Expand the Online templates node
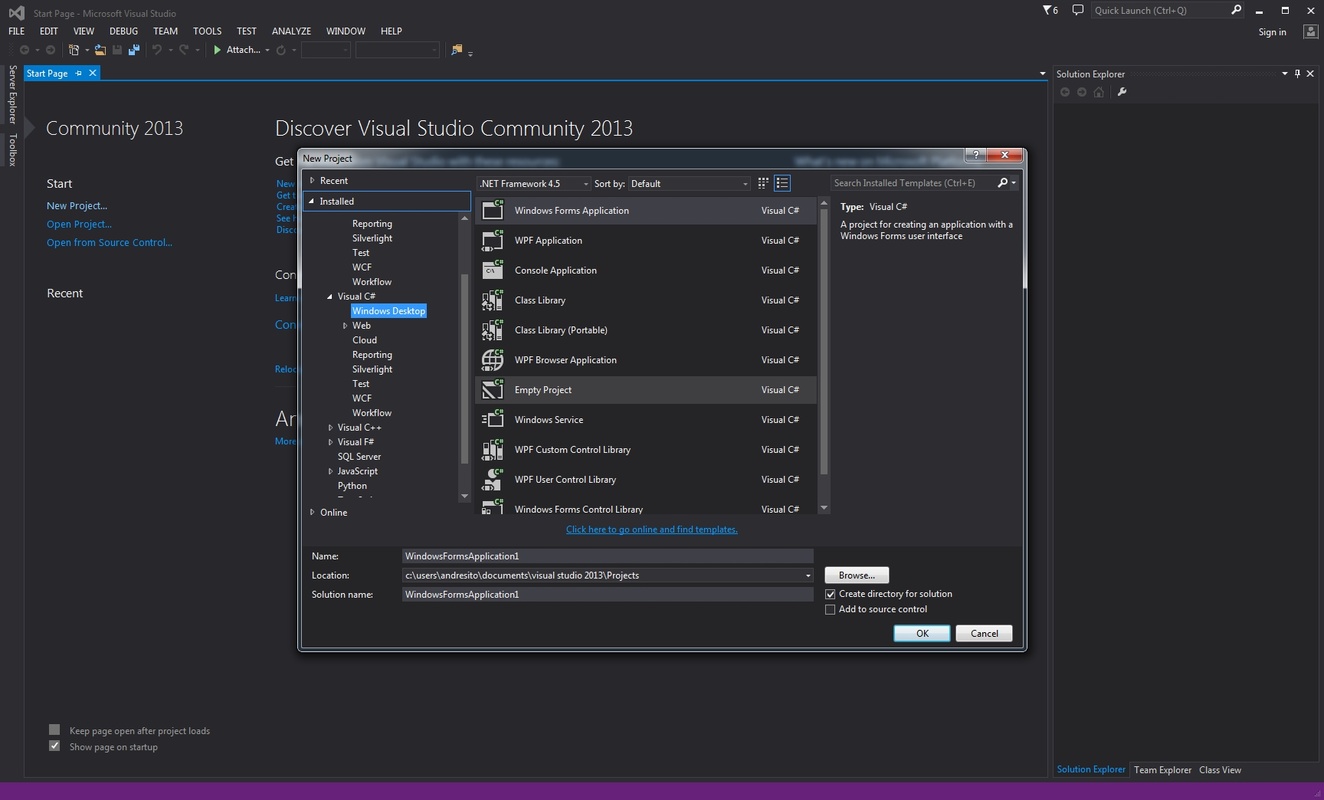 click(312, 513)
